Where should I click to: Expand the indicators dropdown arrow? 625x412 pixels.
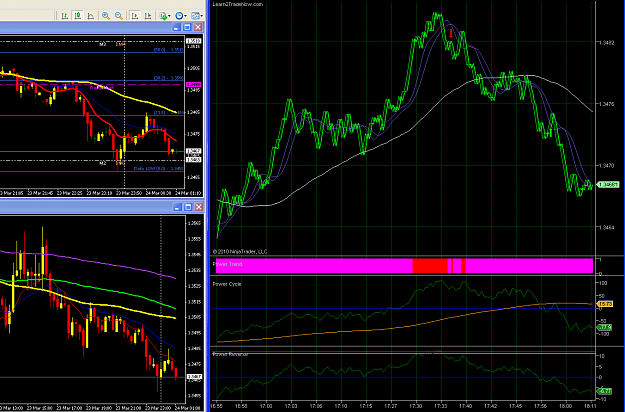coord(169,16)
